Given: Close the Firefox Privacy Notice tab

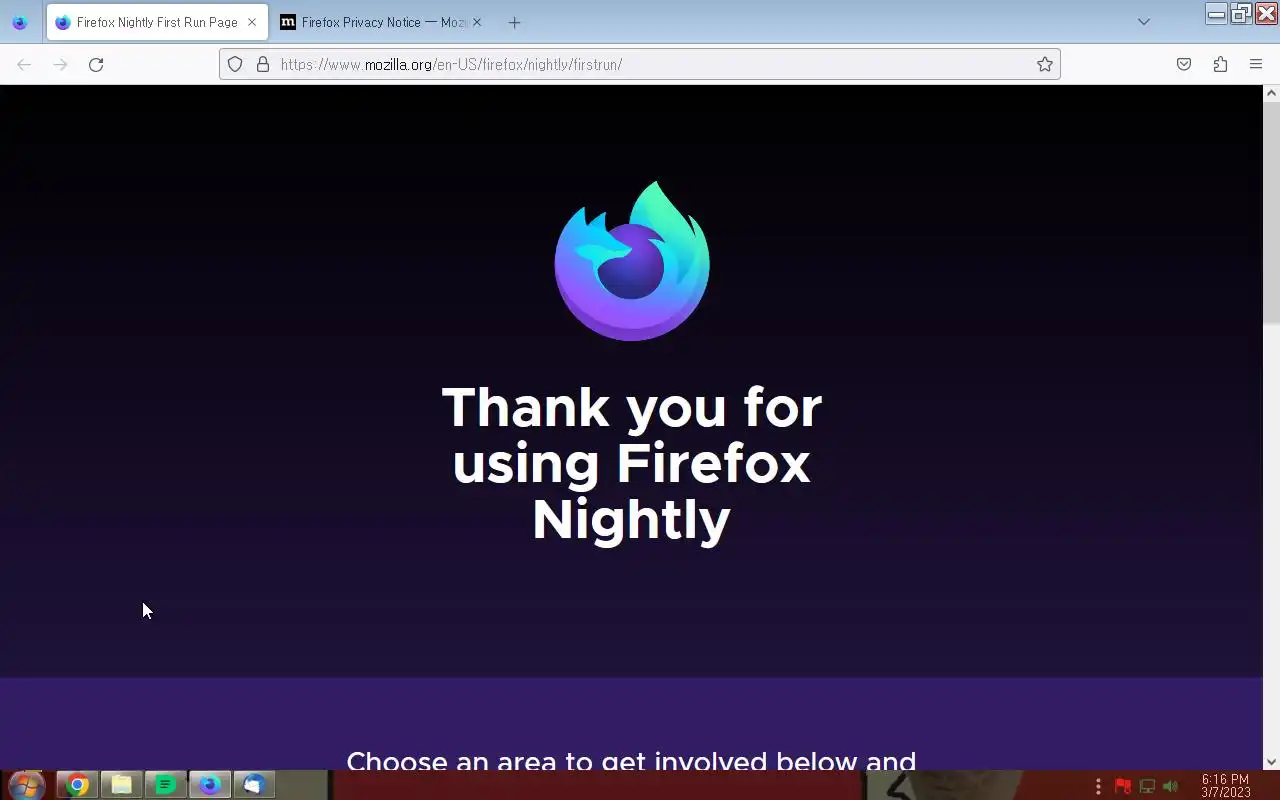Looking at the screenshot, I should click(x=476, y=22).
